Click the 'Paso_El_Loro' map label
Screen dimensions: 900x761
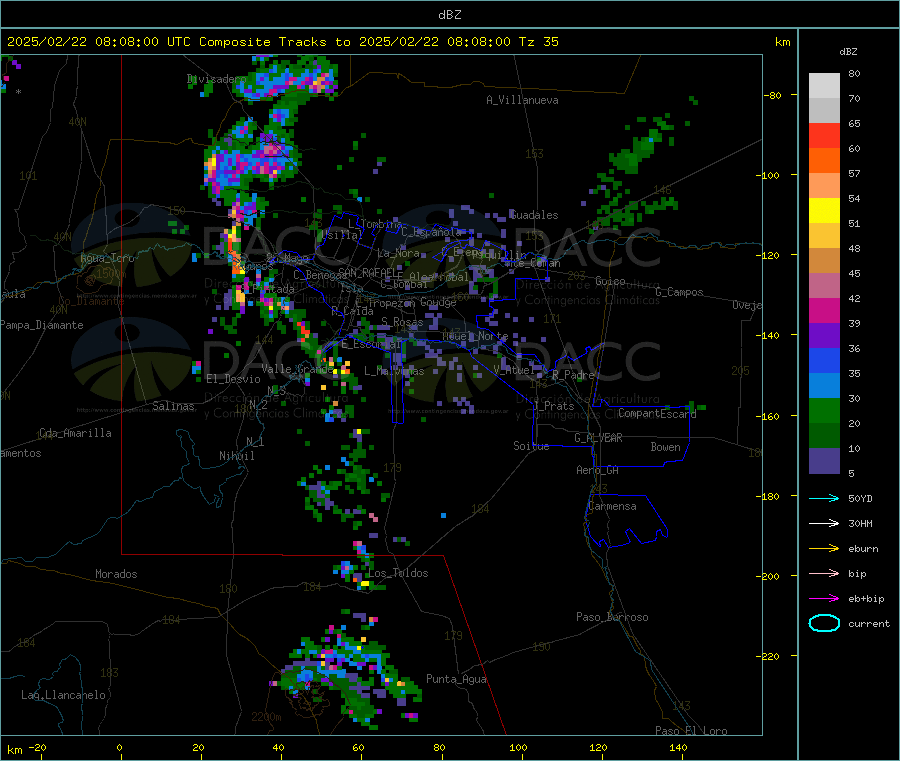point(691,731)
